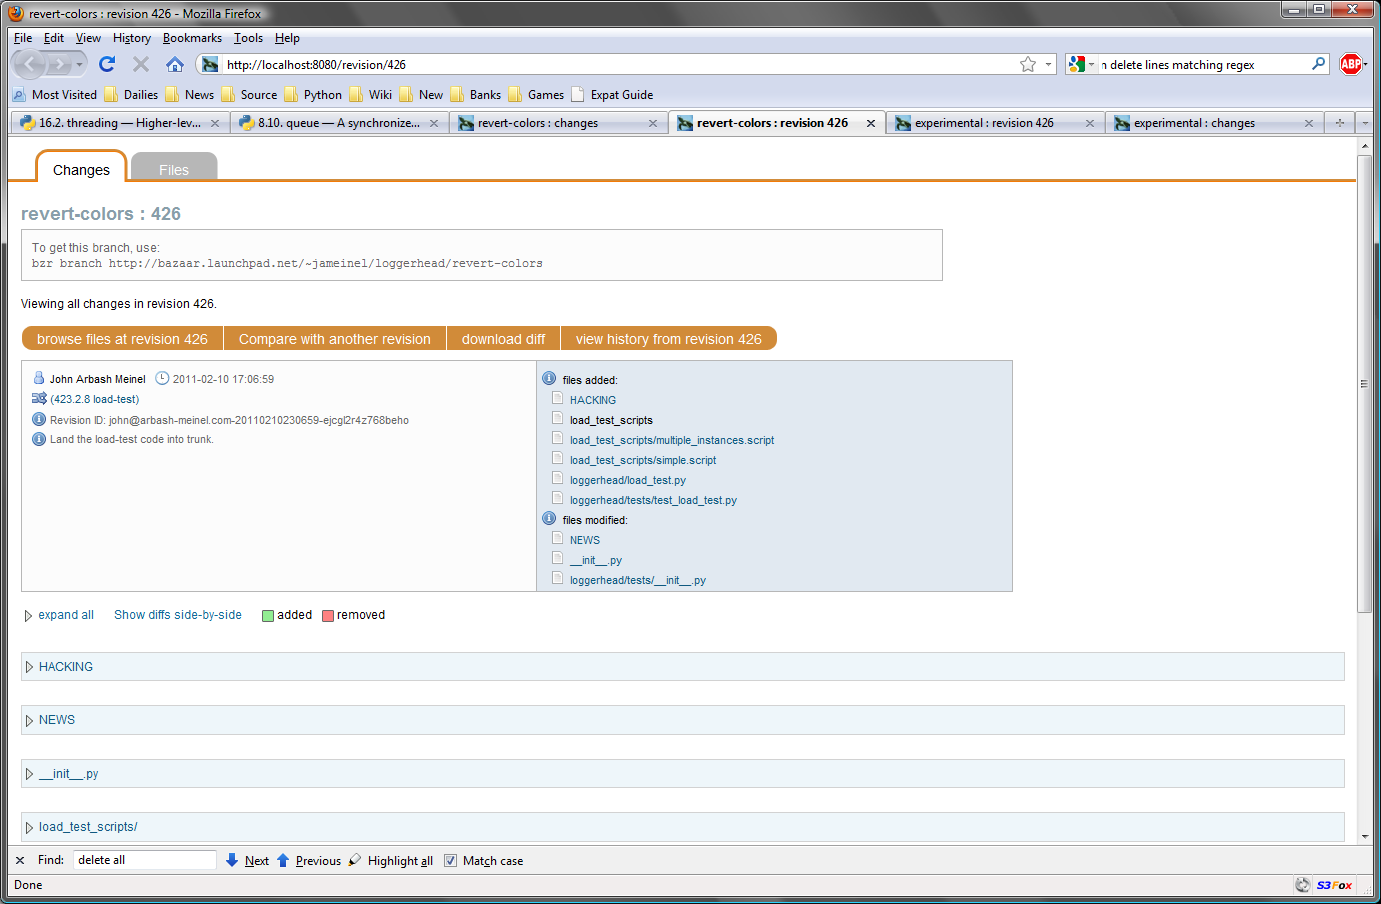The width and height of the screenshot is (1381, 904).
Task: Click the blue Next arrow in the find bar
Action: tap(232, 860)
